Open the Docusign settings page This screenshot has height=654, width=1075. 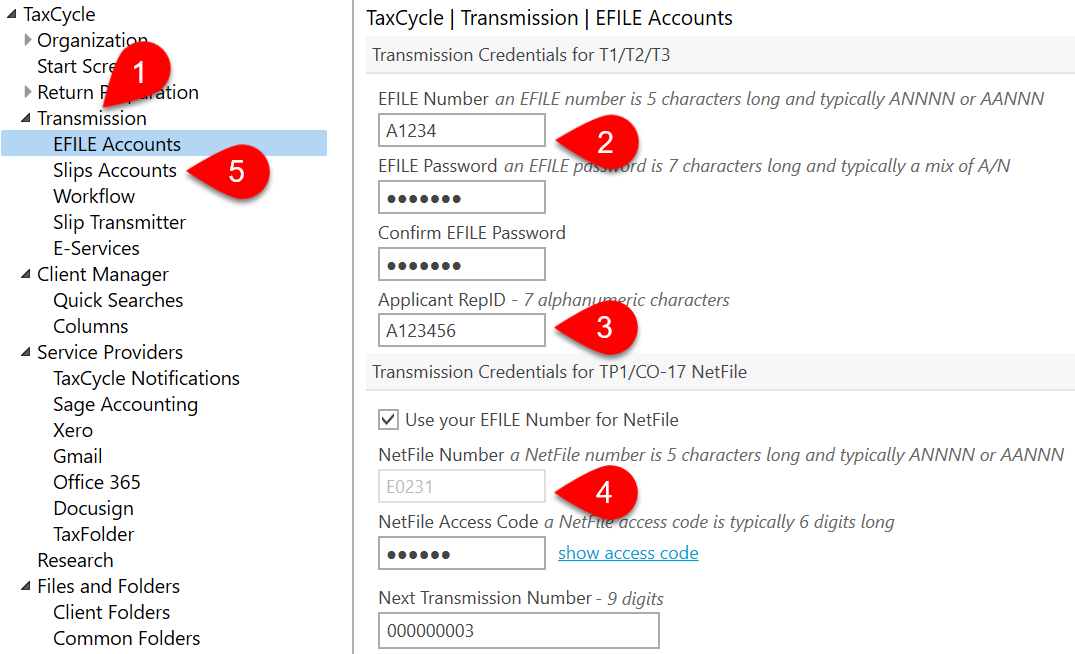[x=93, y=507]
